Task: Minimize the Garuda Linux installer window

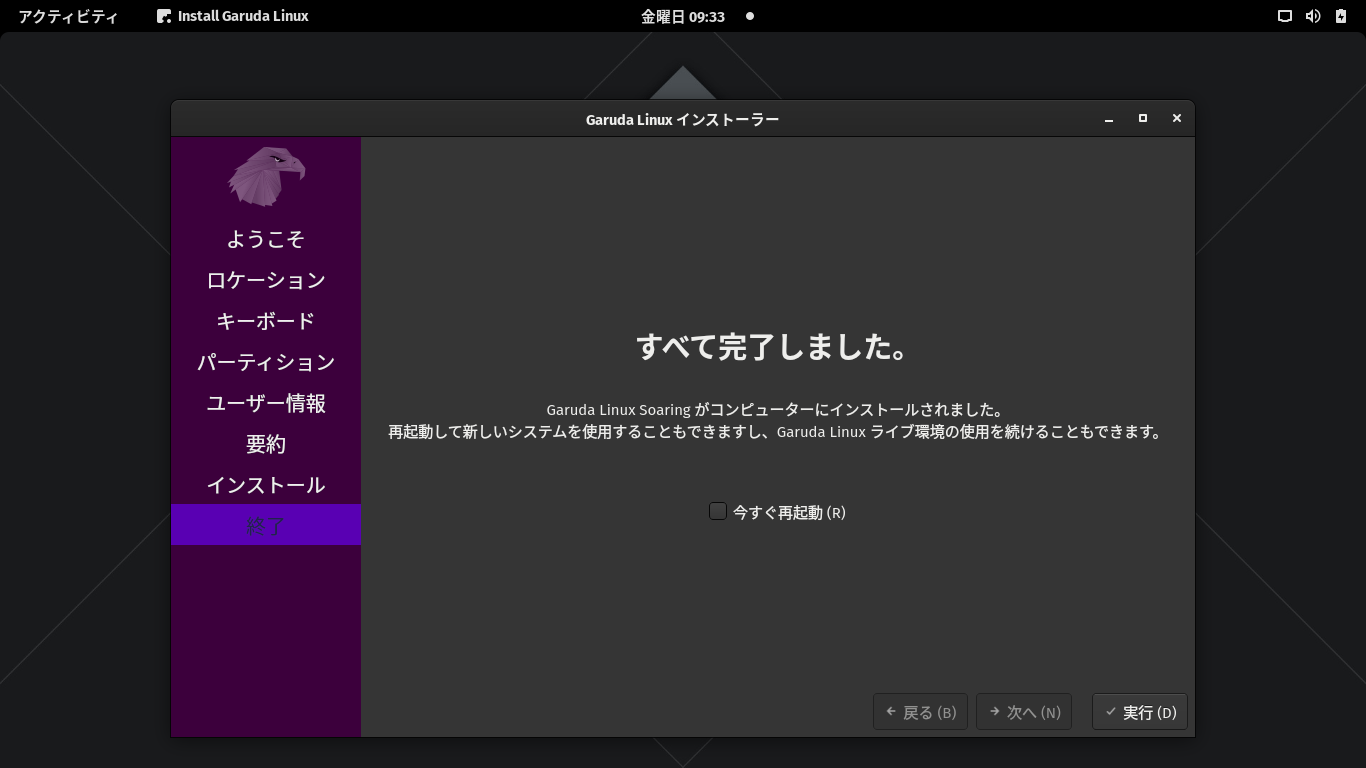Action: point(1109,119)
